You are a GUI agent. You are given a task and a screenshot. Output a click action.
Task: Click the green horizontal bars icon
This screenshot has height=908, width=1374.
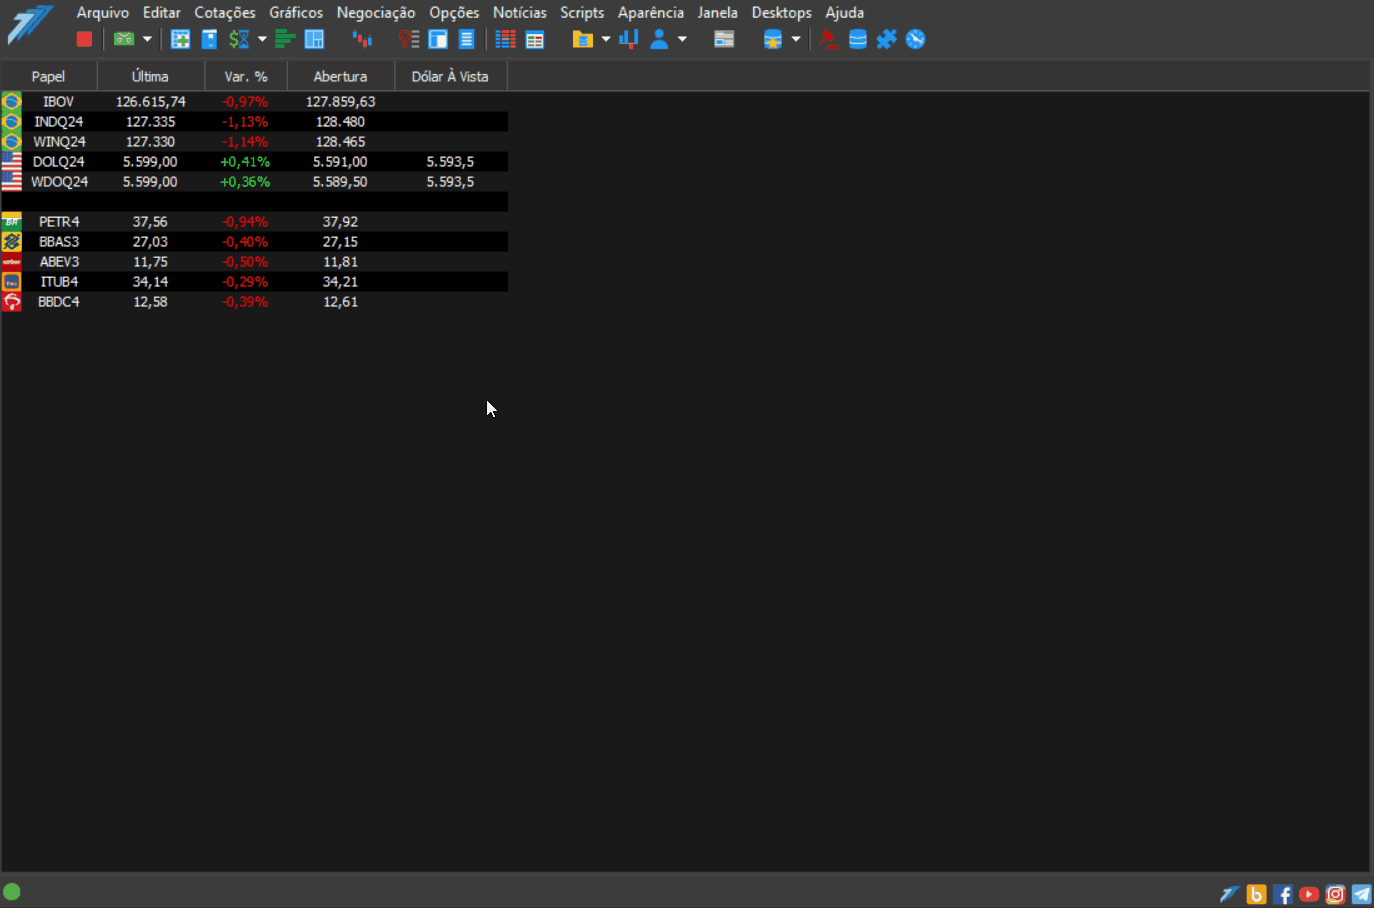point(285,39)
